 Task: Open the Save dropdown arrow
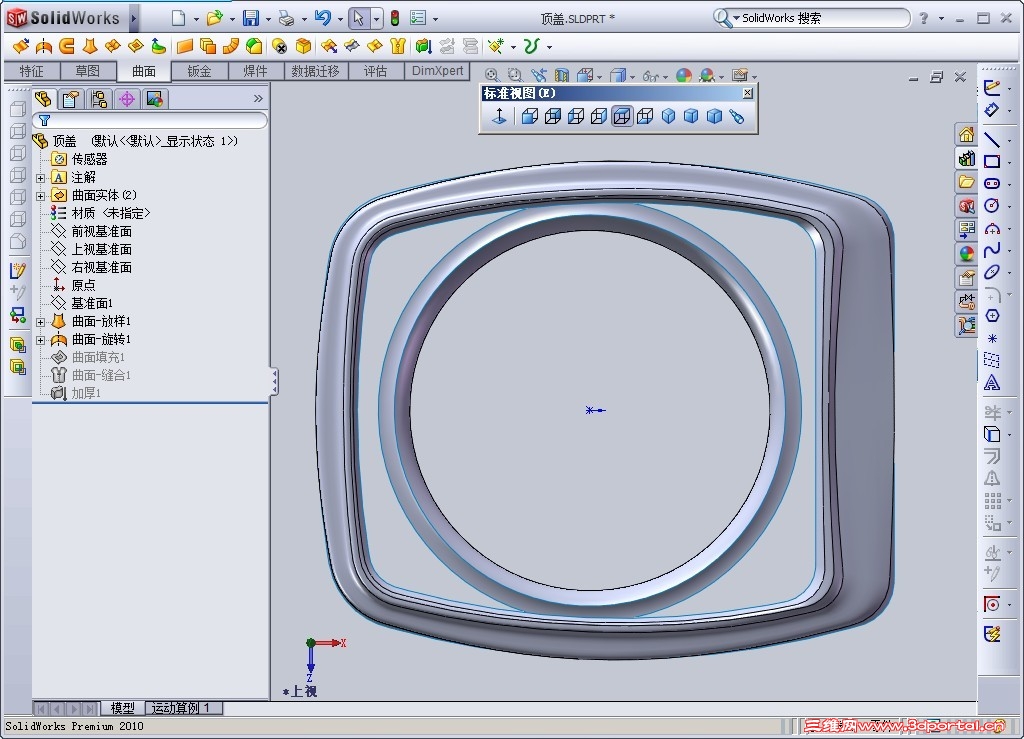[268, 19]
